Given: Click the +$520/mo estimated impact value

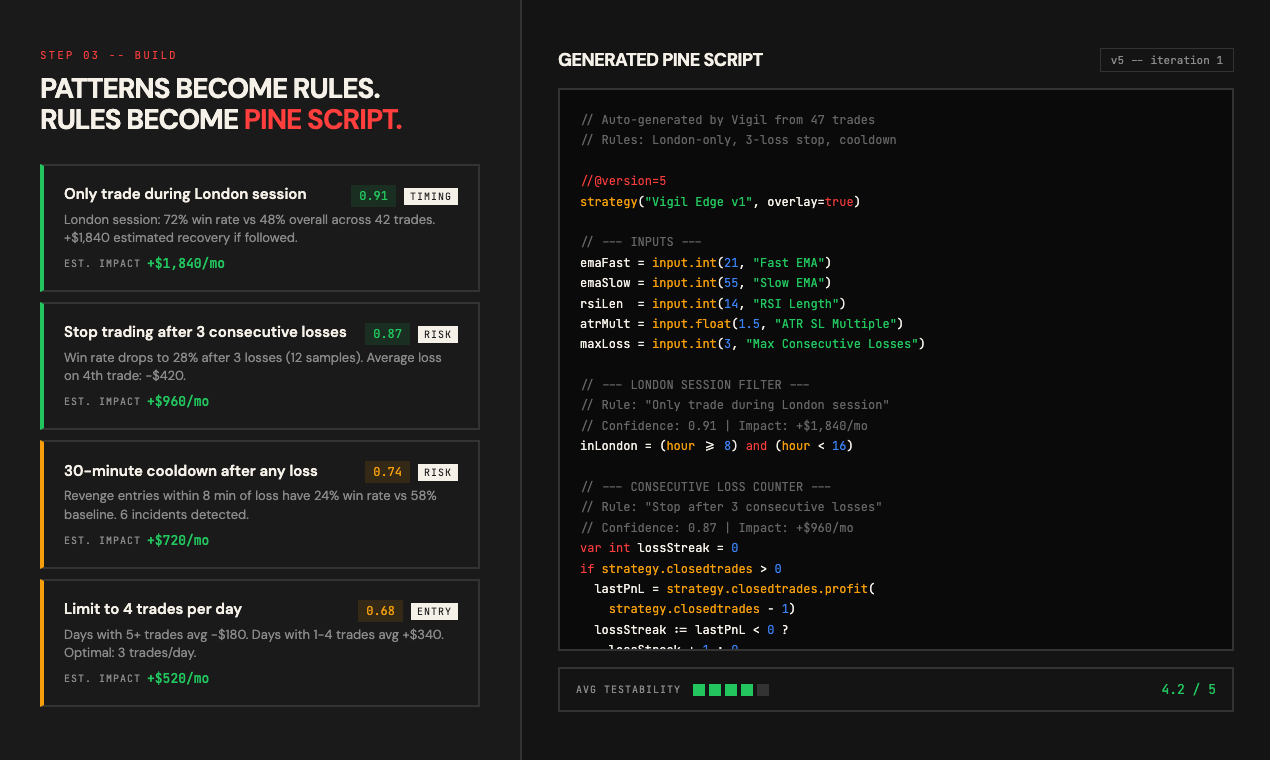Looking at the screenshot, I should point(178,678).
